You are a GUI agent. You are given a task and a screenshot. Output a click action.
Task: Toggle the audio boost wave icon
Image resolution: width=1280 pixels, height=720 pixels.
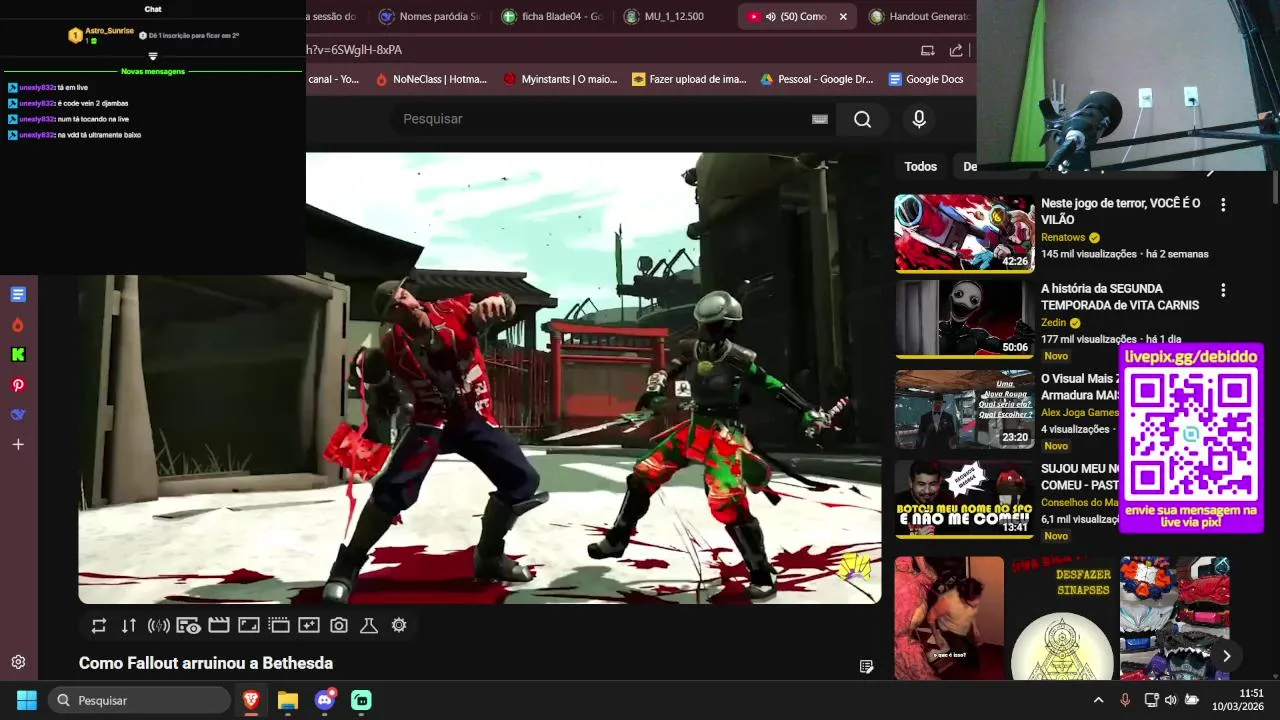click(158, 626)
